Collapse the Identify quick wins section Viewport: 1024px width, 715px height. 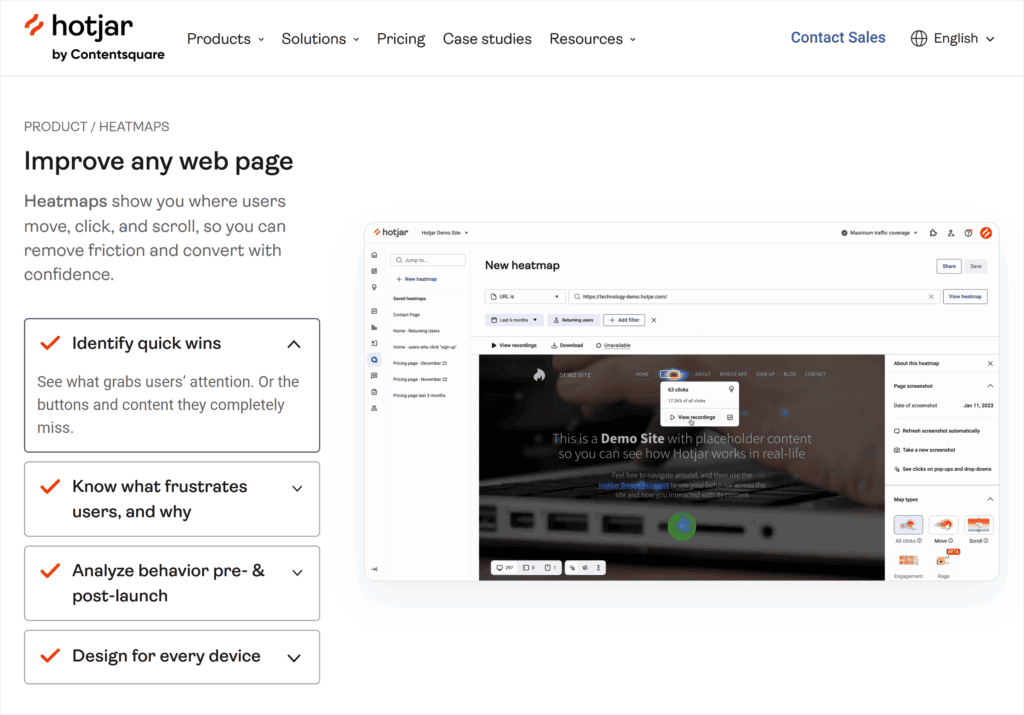coord(293,344)
